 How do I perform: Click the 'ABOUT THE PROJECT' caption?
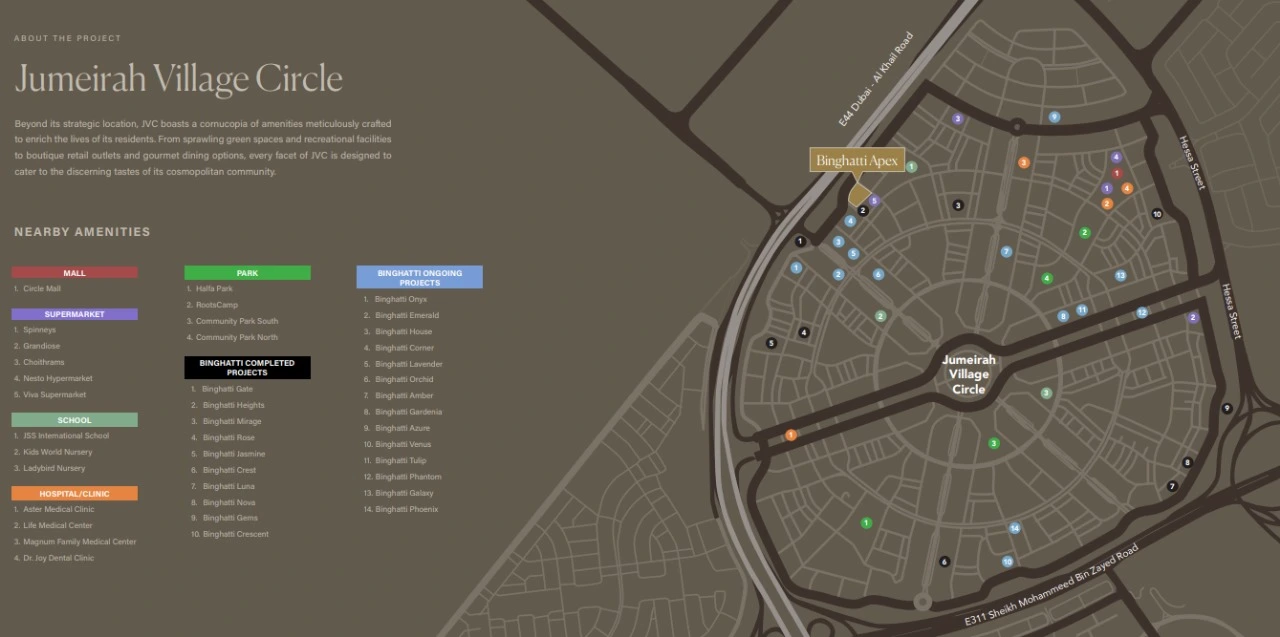[67, 38]
